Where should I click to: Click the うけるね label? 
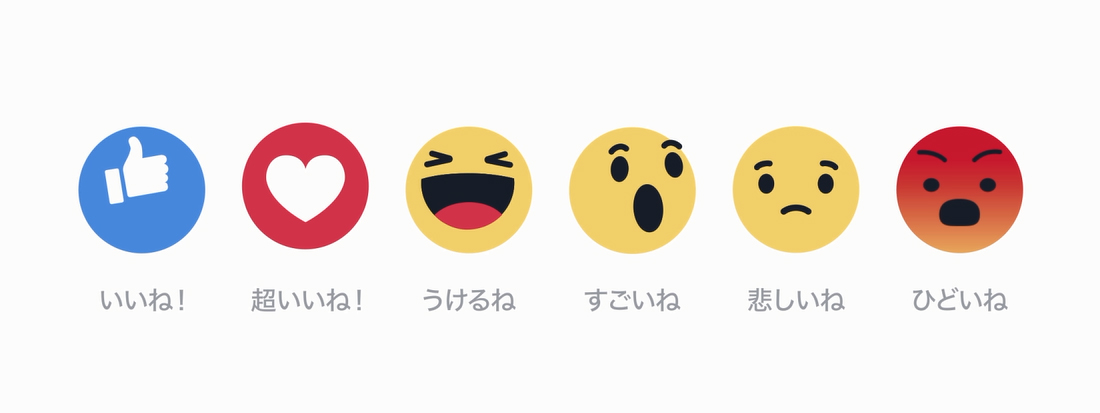point(469,301)
